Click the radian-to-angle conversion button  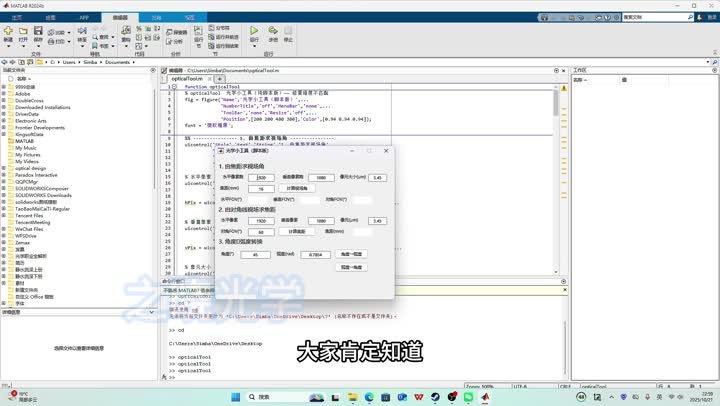click(351, 267)
